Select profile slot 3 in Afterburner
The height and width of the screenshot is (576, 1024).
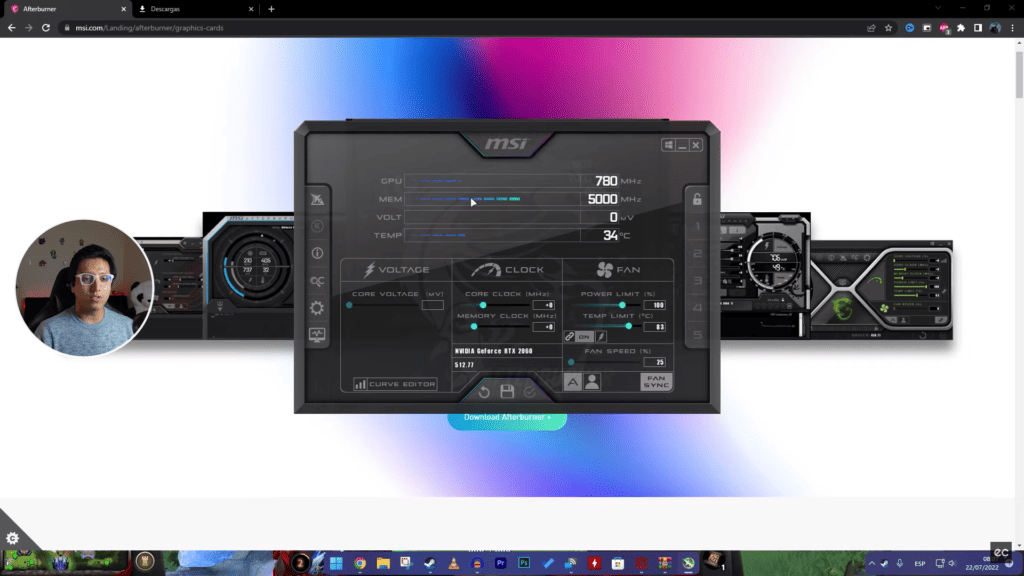tap(697, 280)
